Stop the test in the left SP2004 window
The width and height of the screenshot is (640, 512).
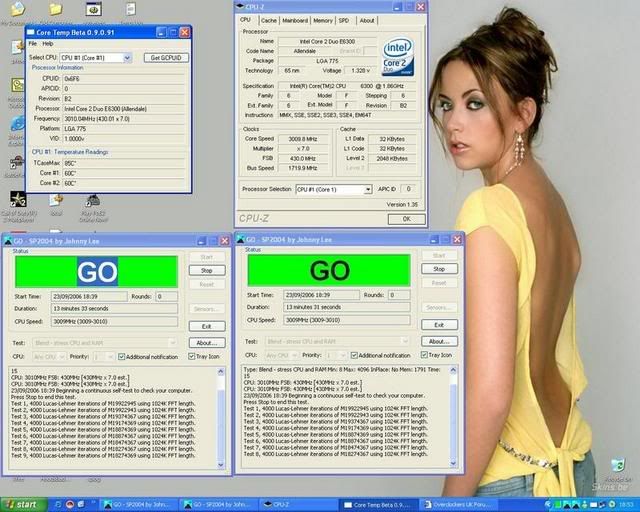point(207,271)
